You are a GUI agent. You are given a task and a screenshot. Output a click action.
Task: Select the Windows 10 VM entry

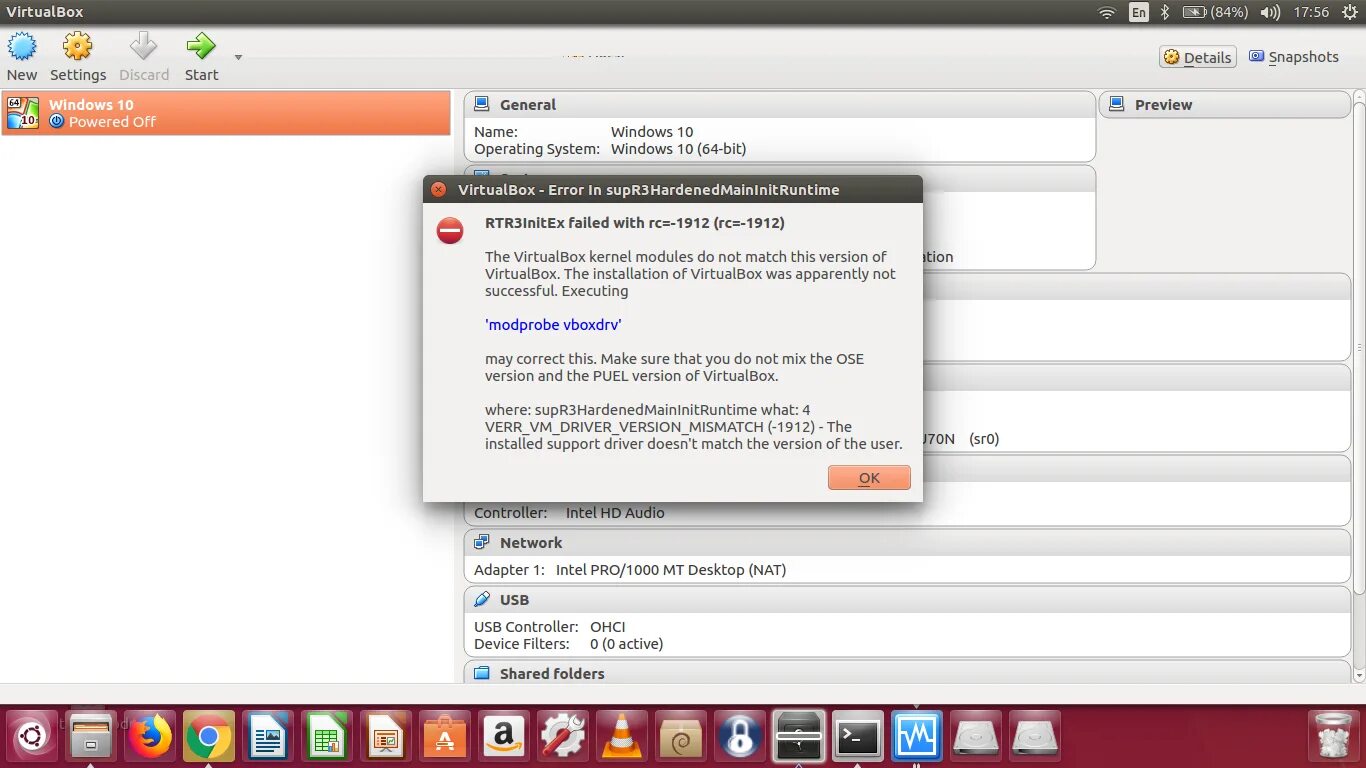[226, 113]
